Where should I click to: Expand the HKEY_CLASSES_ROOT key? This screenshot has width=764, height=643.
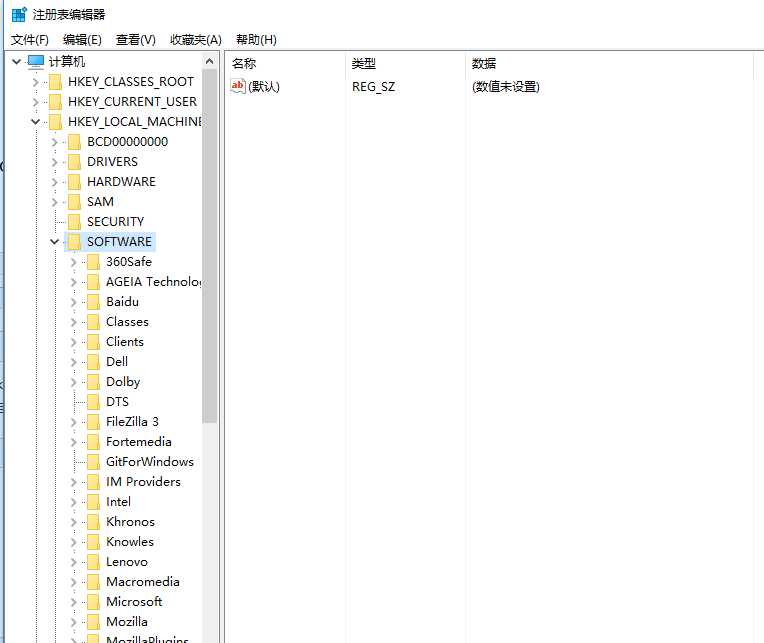(36, 82)
